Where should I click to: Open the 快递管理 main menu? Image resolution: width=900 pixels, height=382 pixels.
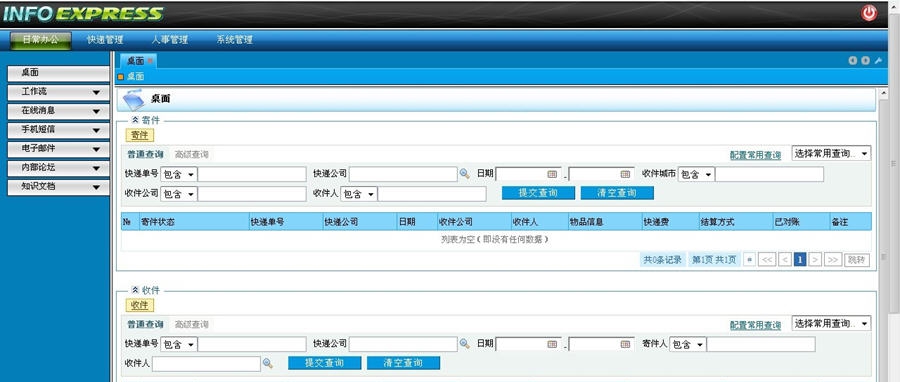pyautogui.click(x=105, y=40)
